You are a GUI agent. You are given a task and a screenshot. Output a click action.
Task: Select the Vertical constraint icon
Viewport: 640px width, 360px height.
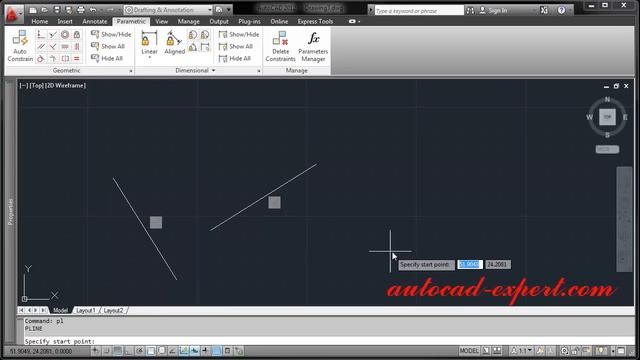(77, 47)
